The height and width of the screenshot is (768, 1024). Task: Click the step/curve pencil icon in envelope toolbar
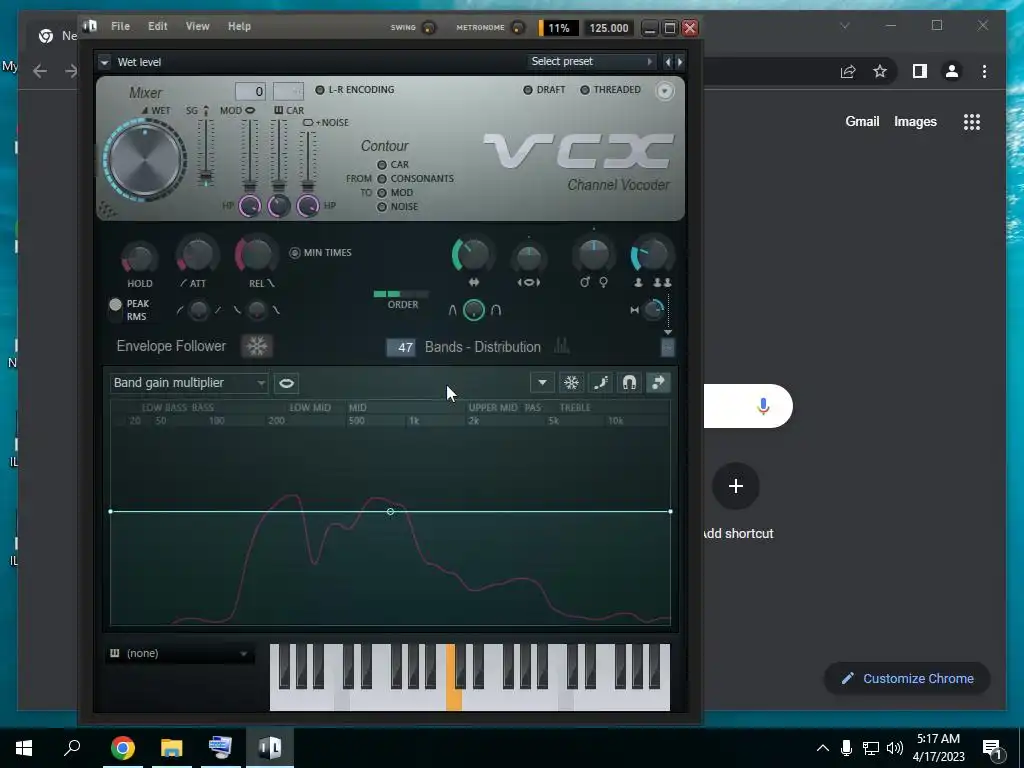click(x=600, y=383)
